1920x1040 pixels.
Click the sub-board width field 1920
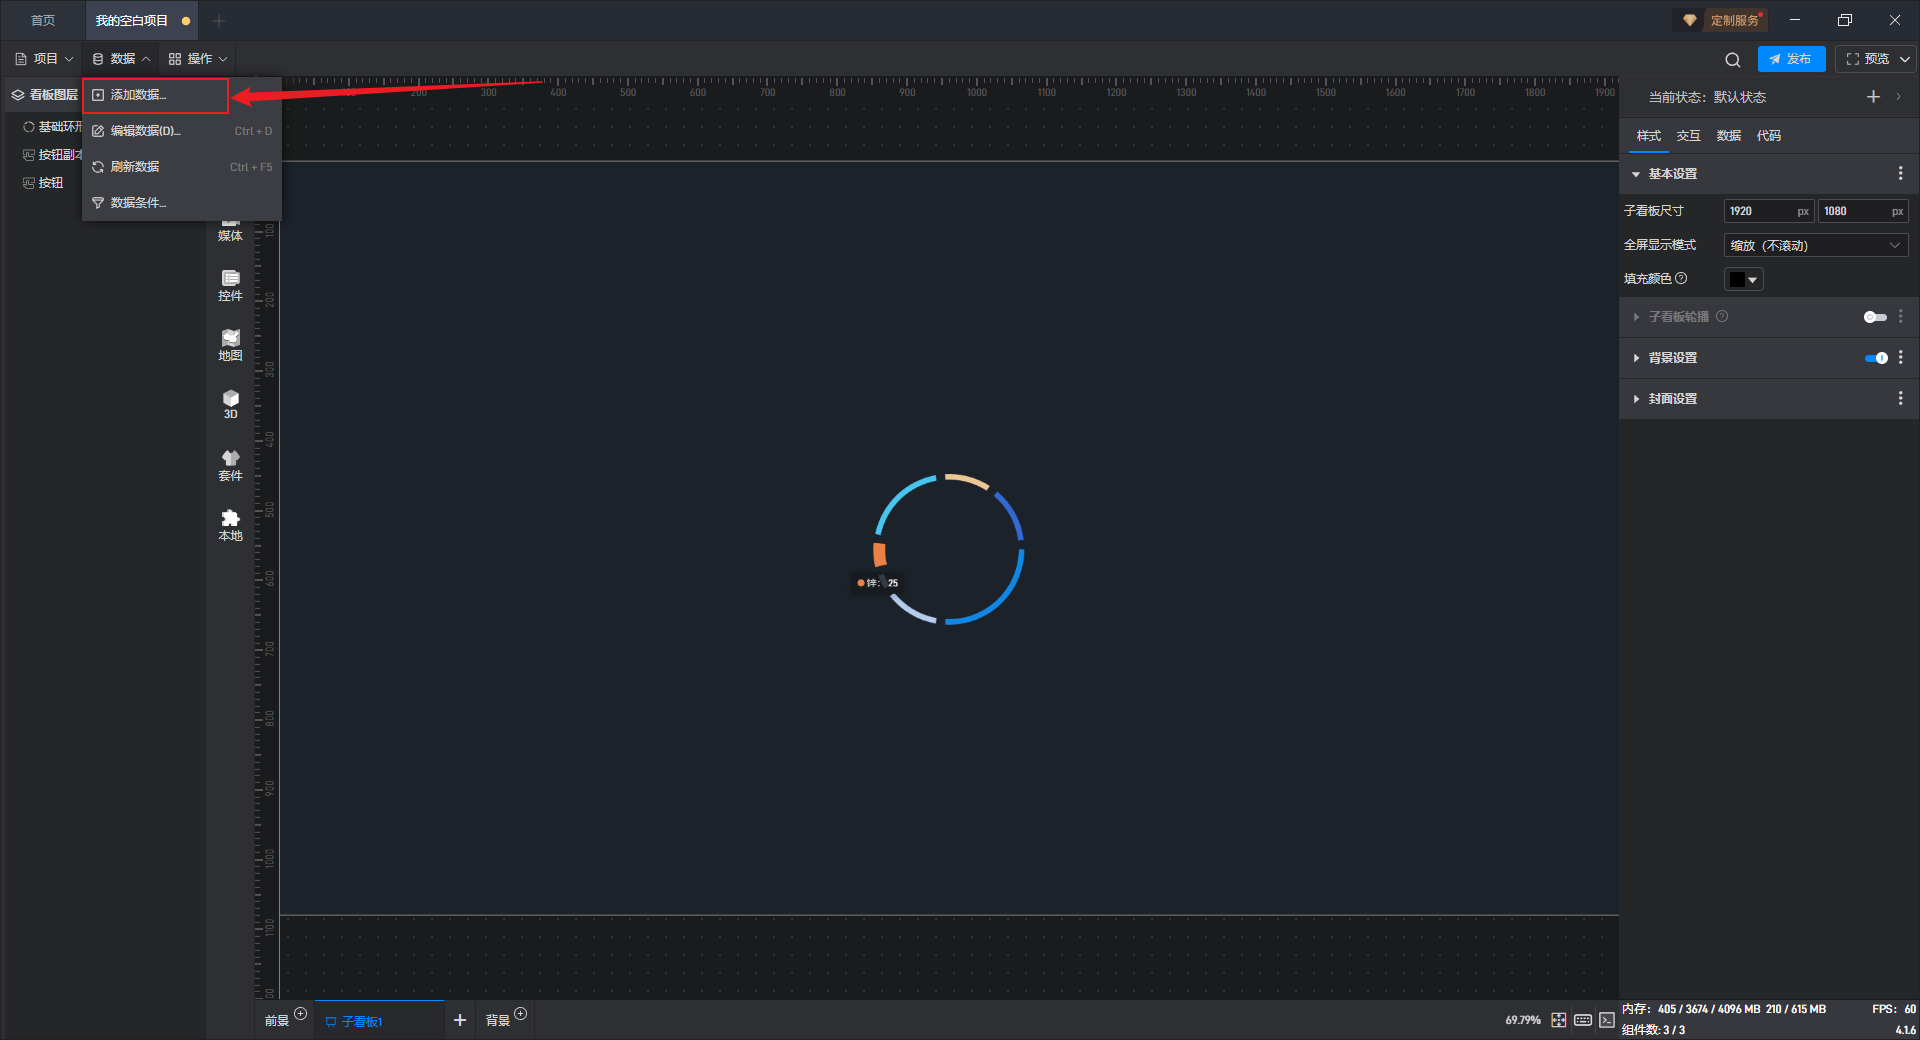tap(1768, 211)
